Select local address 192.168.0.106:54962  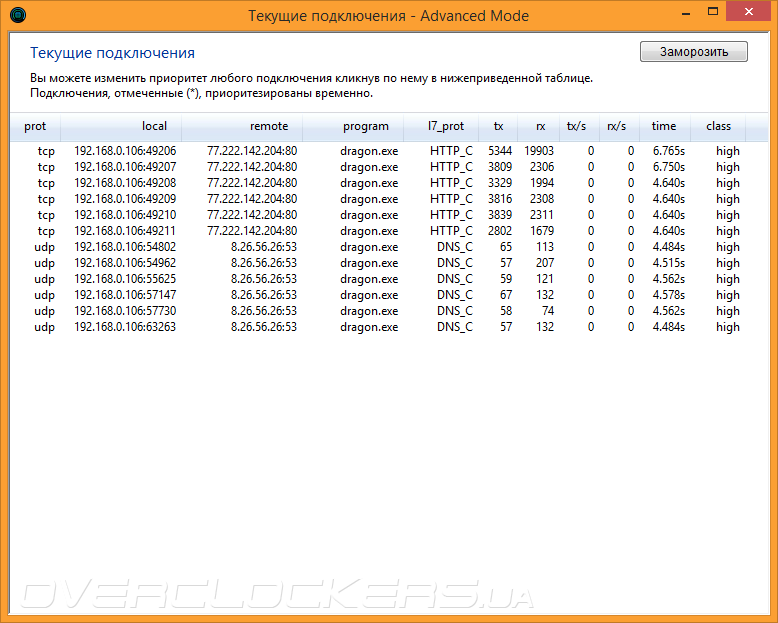coord(125,263)
